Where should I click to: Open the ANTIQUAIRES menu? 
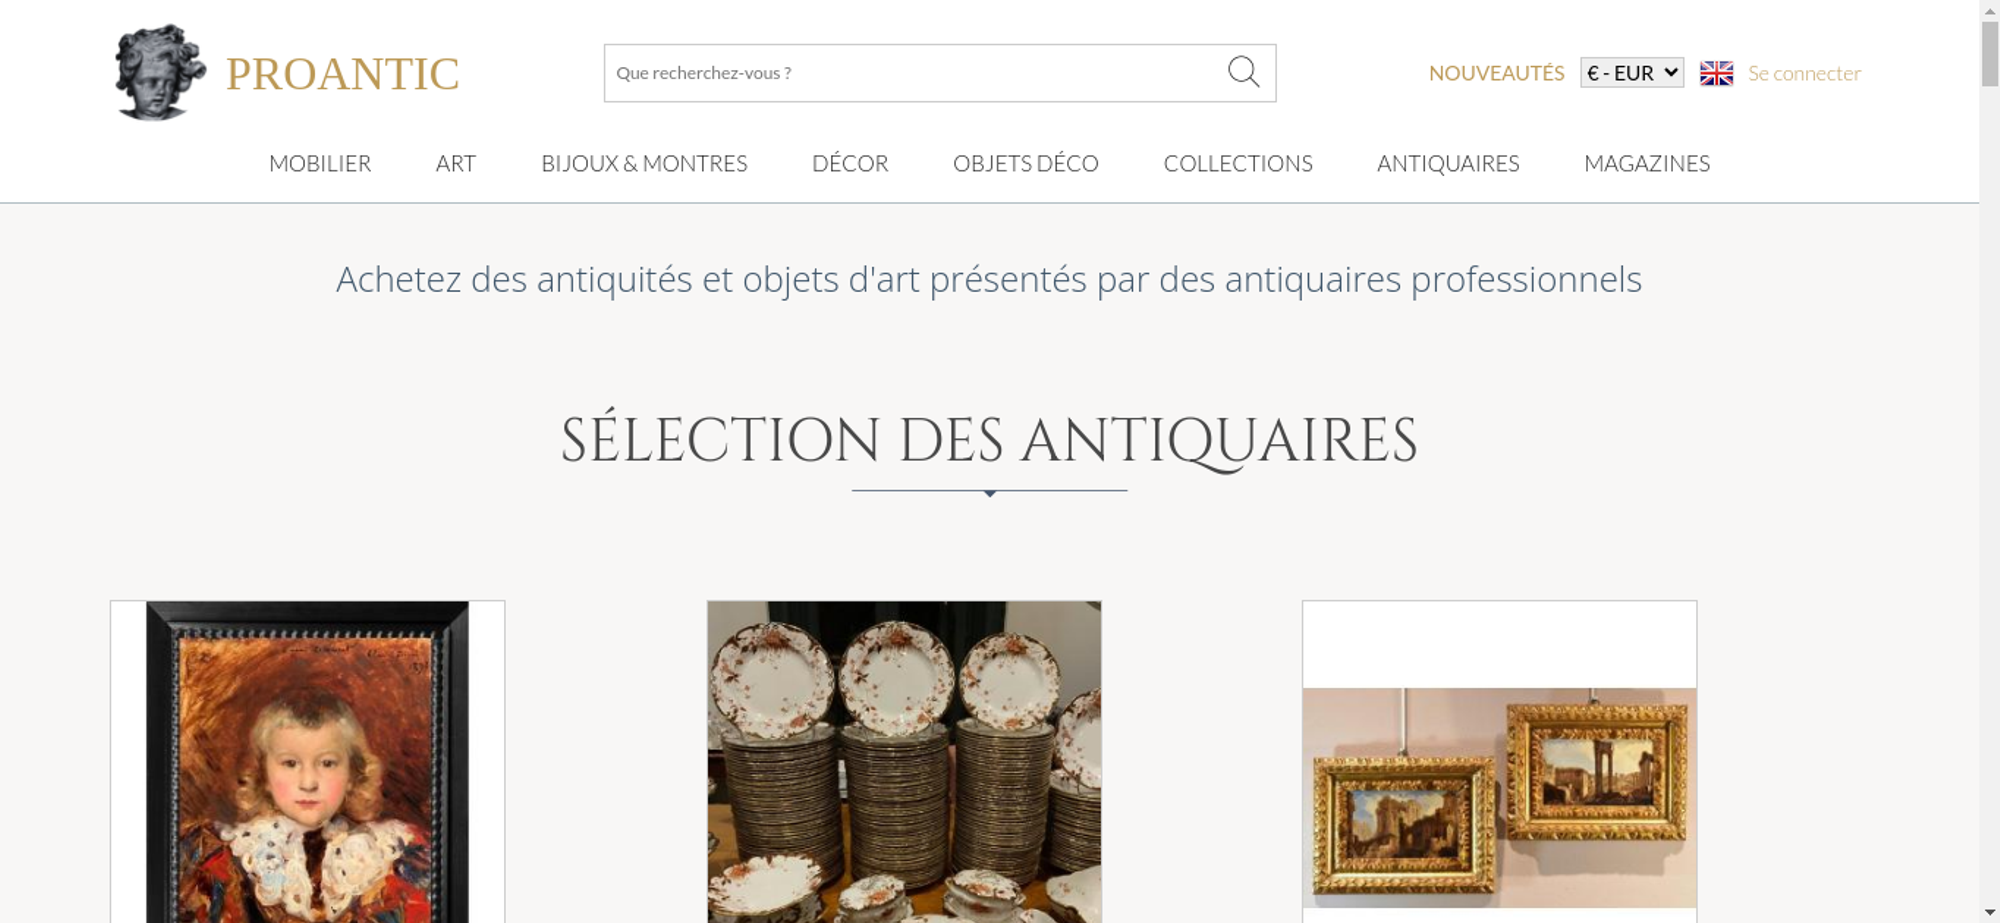pyautogui.click(x=1448, y=163)
